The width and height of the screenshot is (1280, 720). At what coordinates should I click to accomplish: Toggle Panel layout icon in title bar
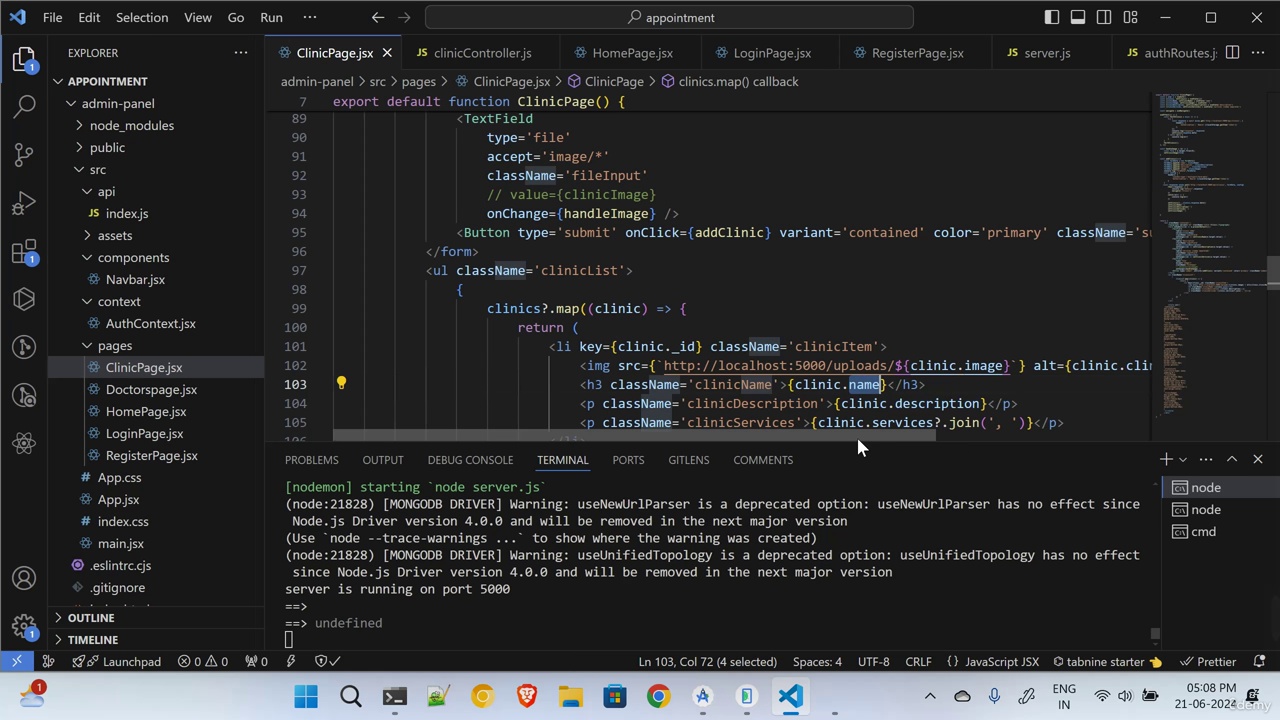click(x=1078, y=17)
